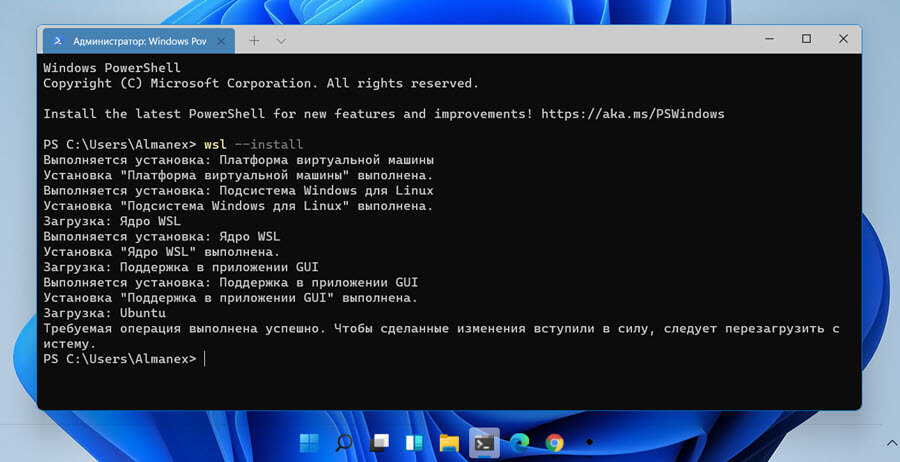Show hidden system tray icons chevron
Image resolution: width=900 pixels, height=462 pixels.
point(891,442)
